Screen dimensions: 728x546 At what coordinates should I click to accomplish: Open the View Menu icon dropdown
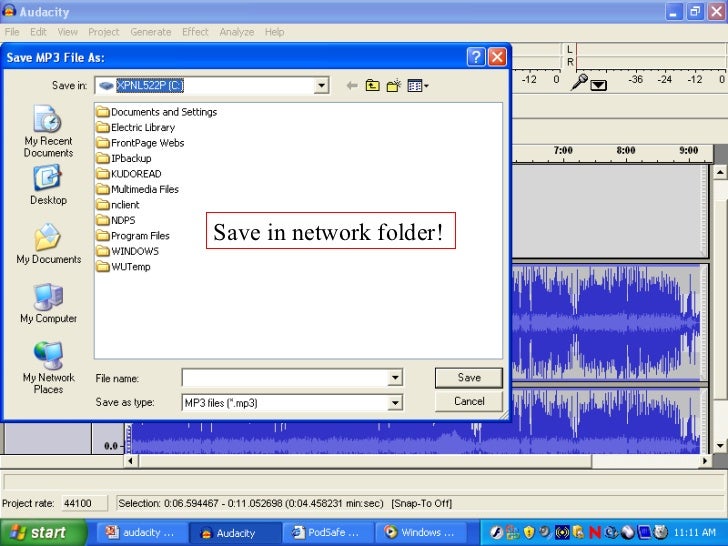coord(418,85)
